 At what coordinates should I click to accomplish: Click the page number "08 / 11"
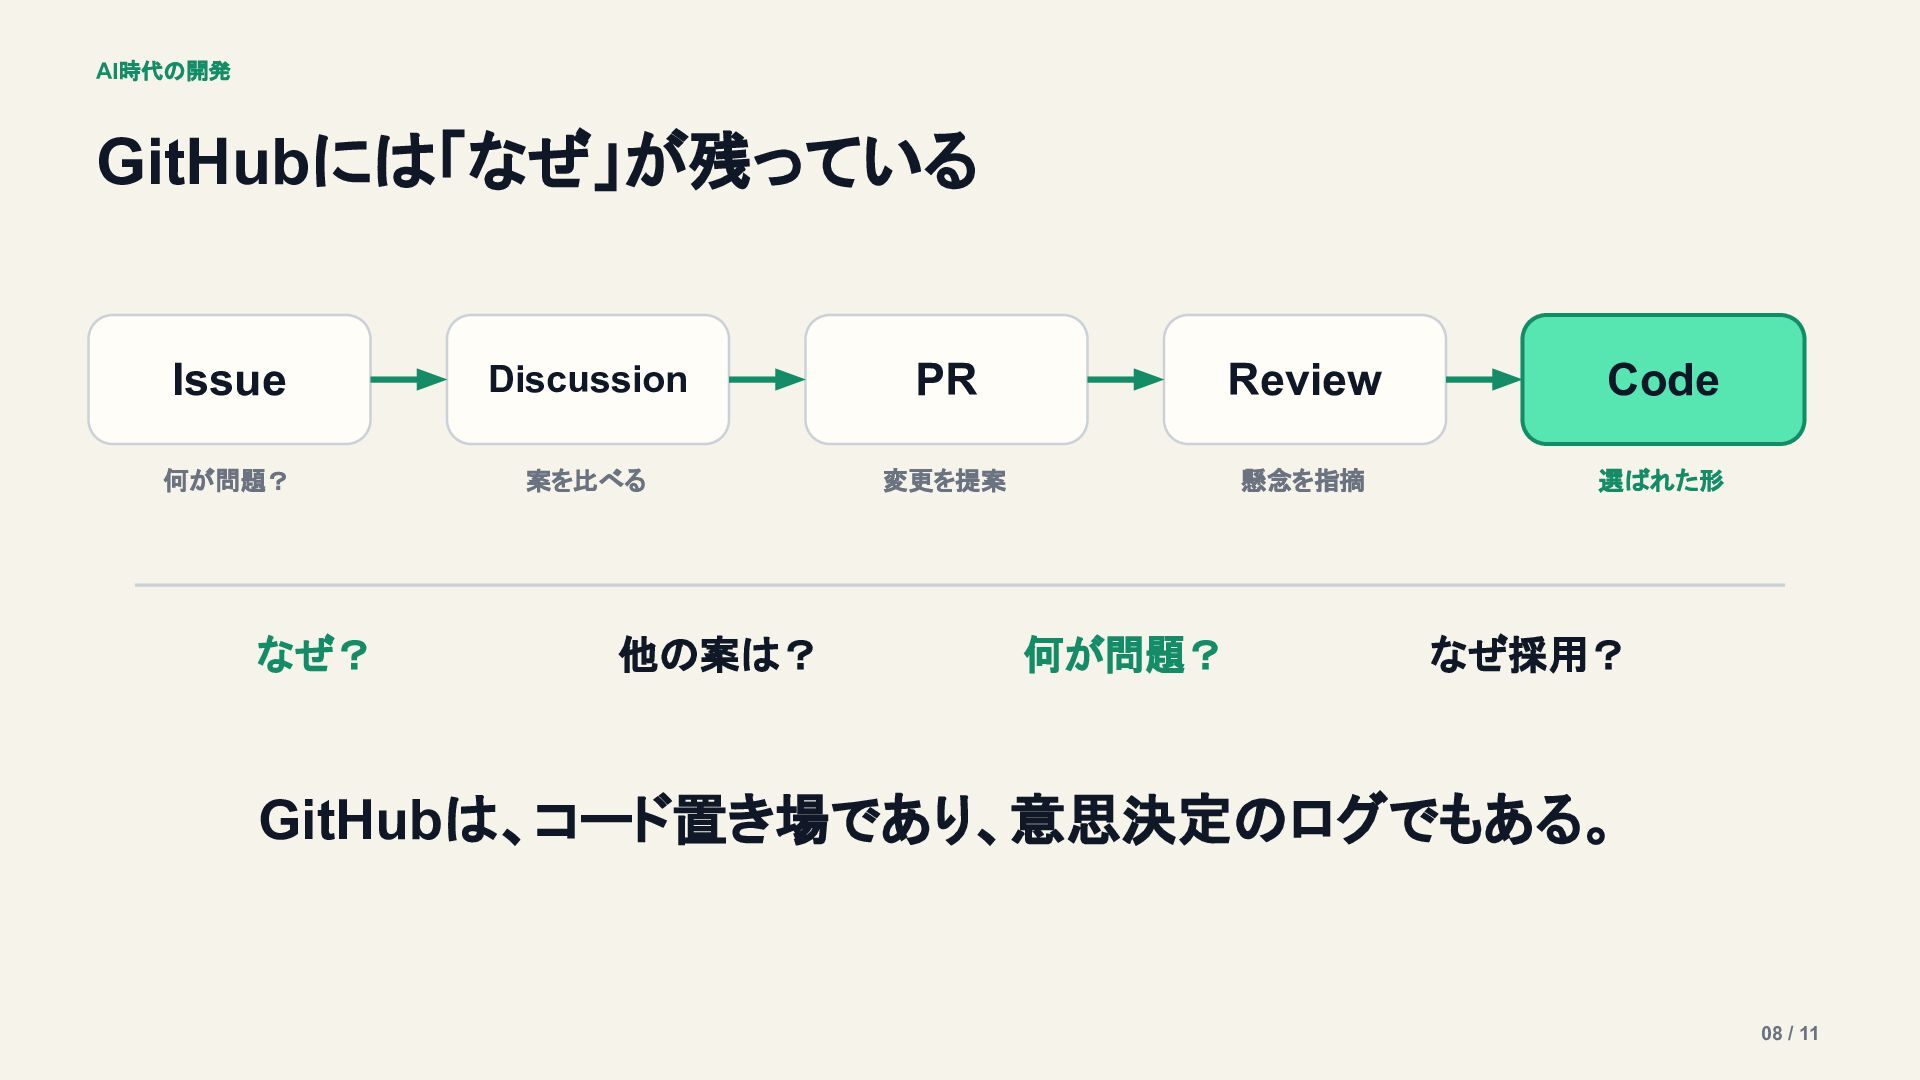1790,1033
